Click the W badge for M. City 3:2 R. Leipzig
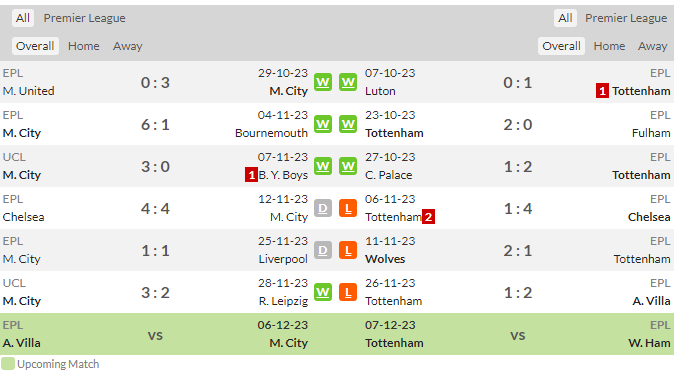 323,292
